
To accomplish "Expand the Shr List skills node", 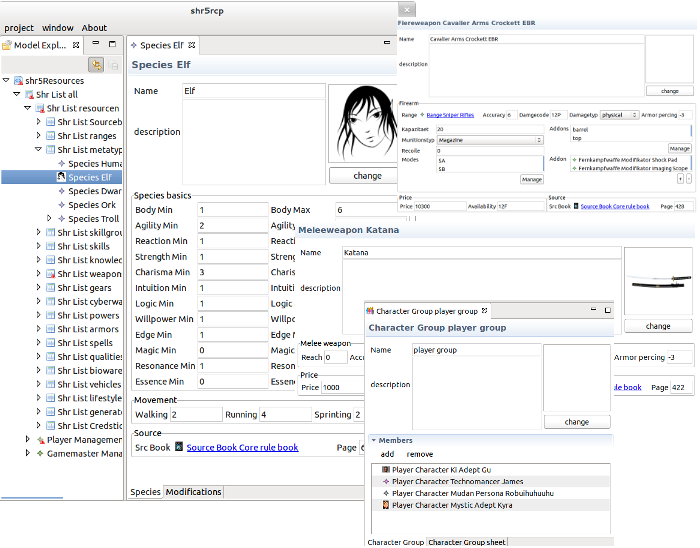I will pyautogui.click(x=38, y=245).
